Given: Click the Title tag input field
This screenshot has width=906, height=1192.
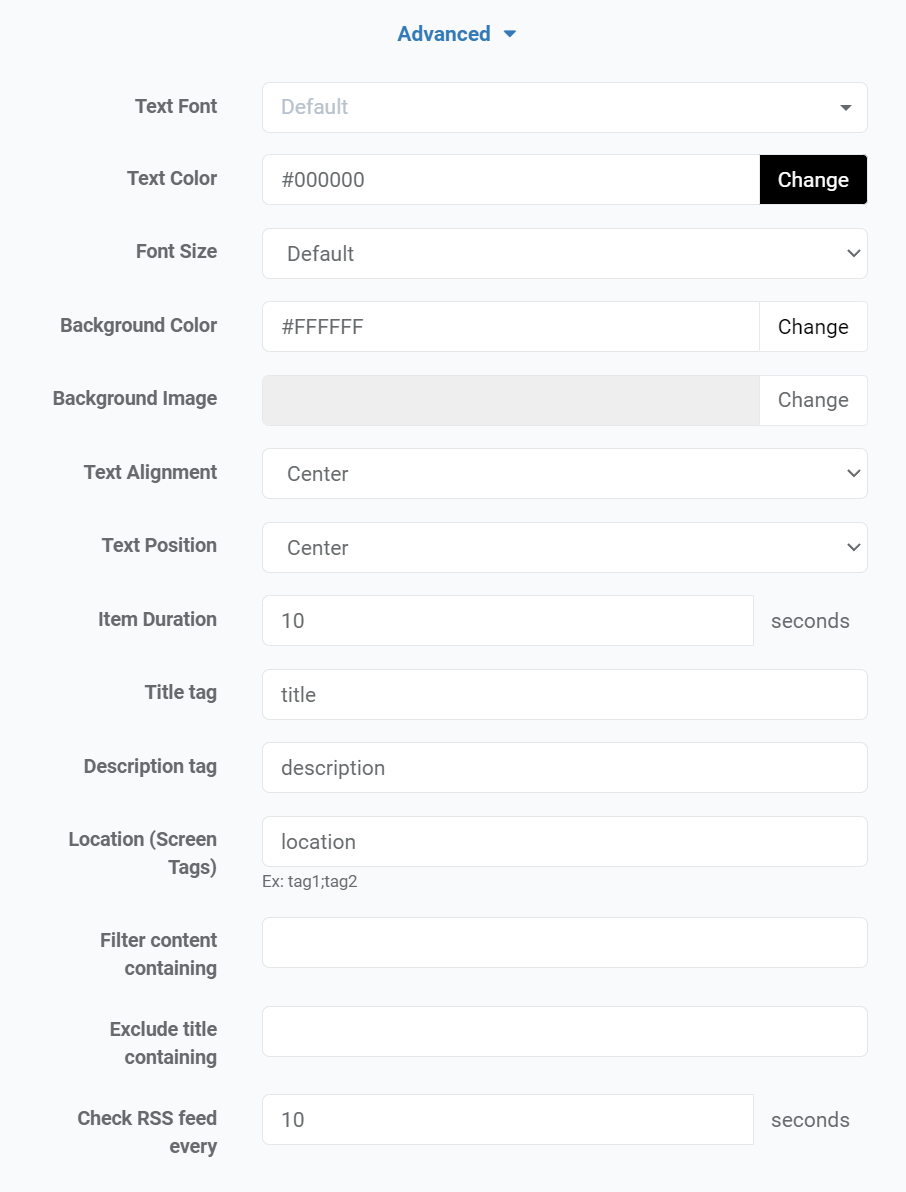Looking at the screenshot, I should tap(565, 694).
